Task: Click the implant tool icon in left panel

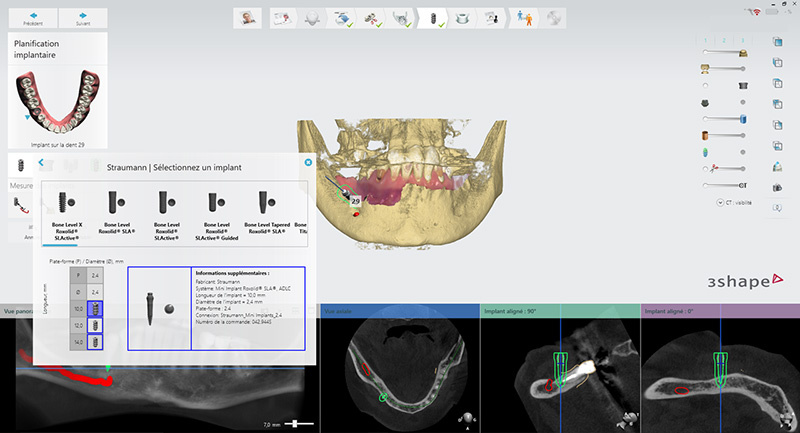Action: click(x=21, y=165)
